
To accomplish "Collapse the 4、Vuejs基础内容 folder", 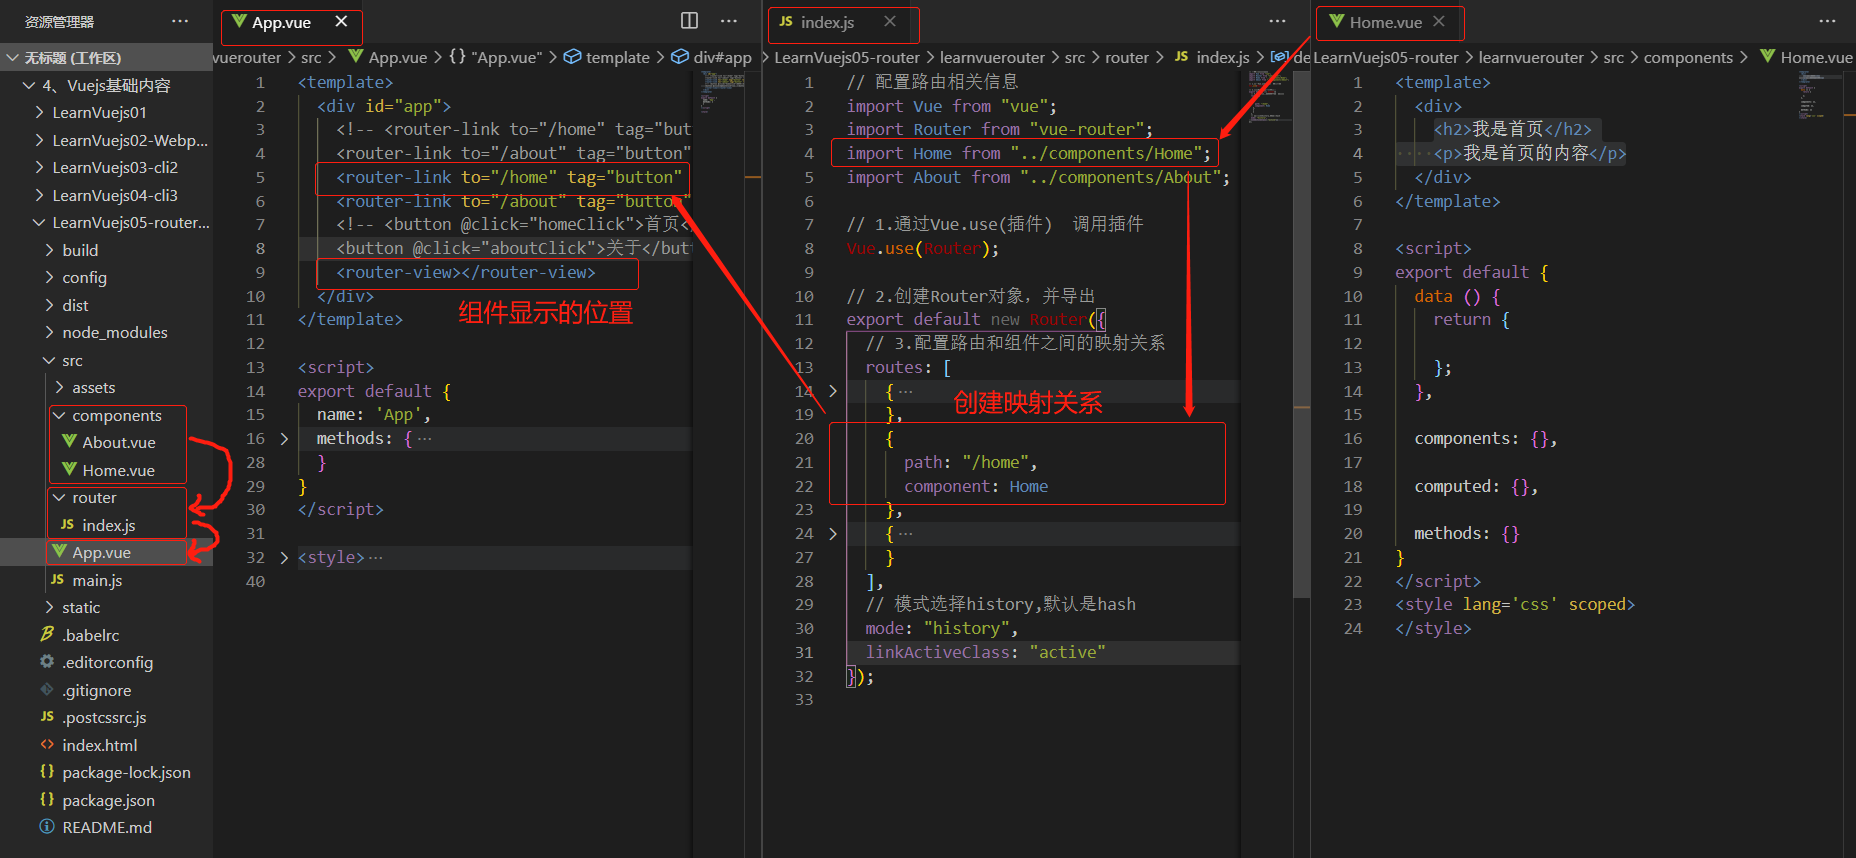I will pyautogui.click(x=29, y=86).
